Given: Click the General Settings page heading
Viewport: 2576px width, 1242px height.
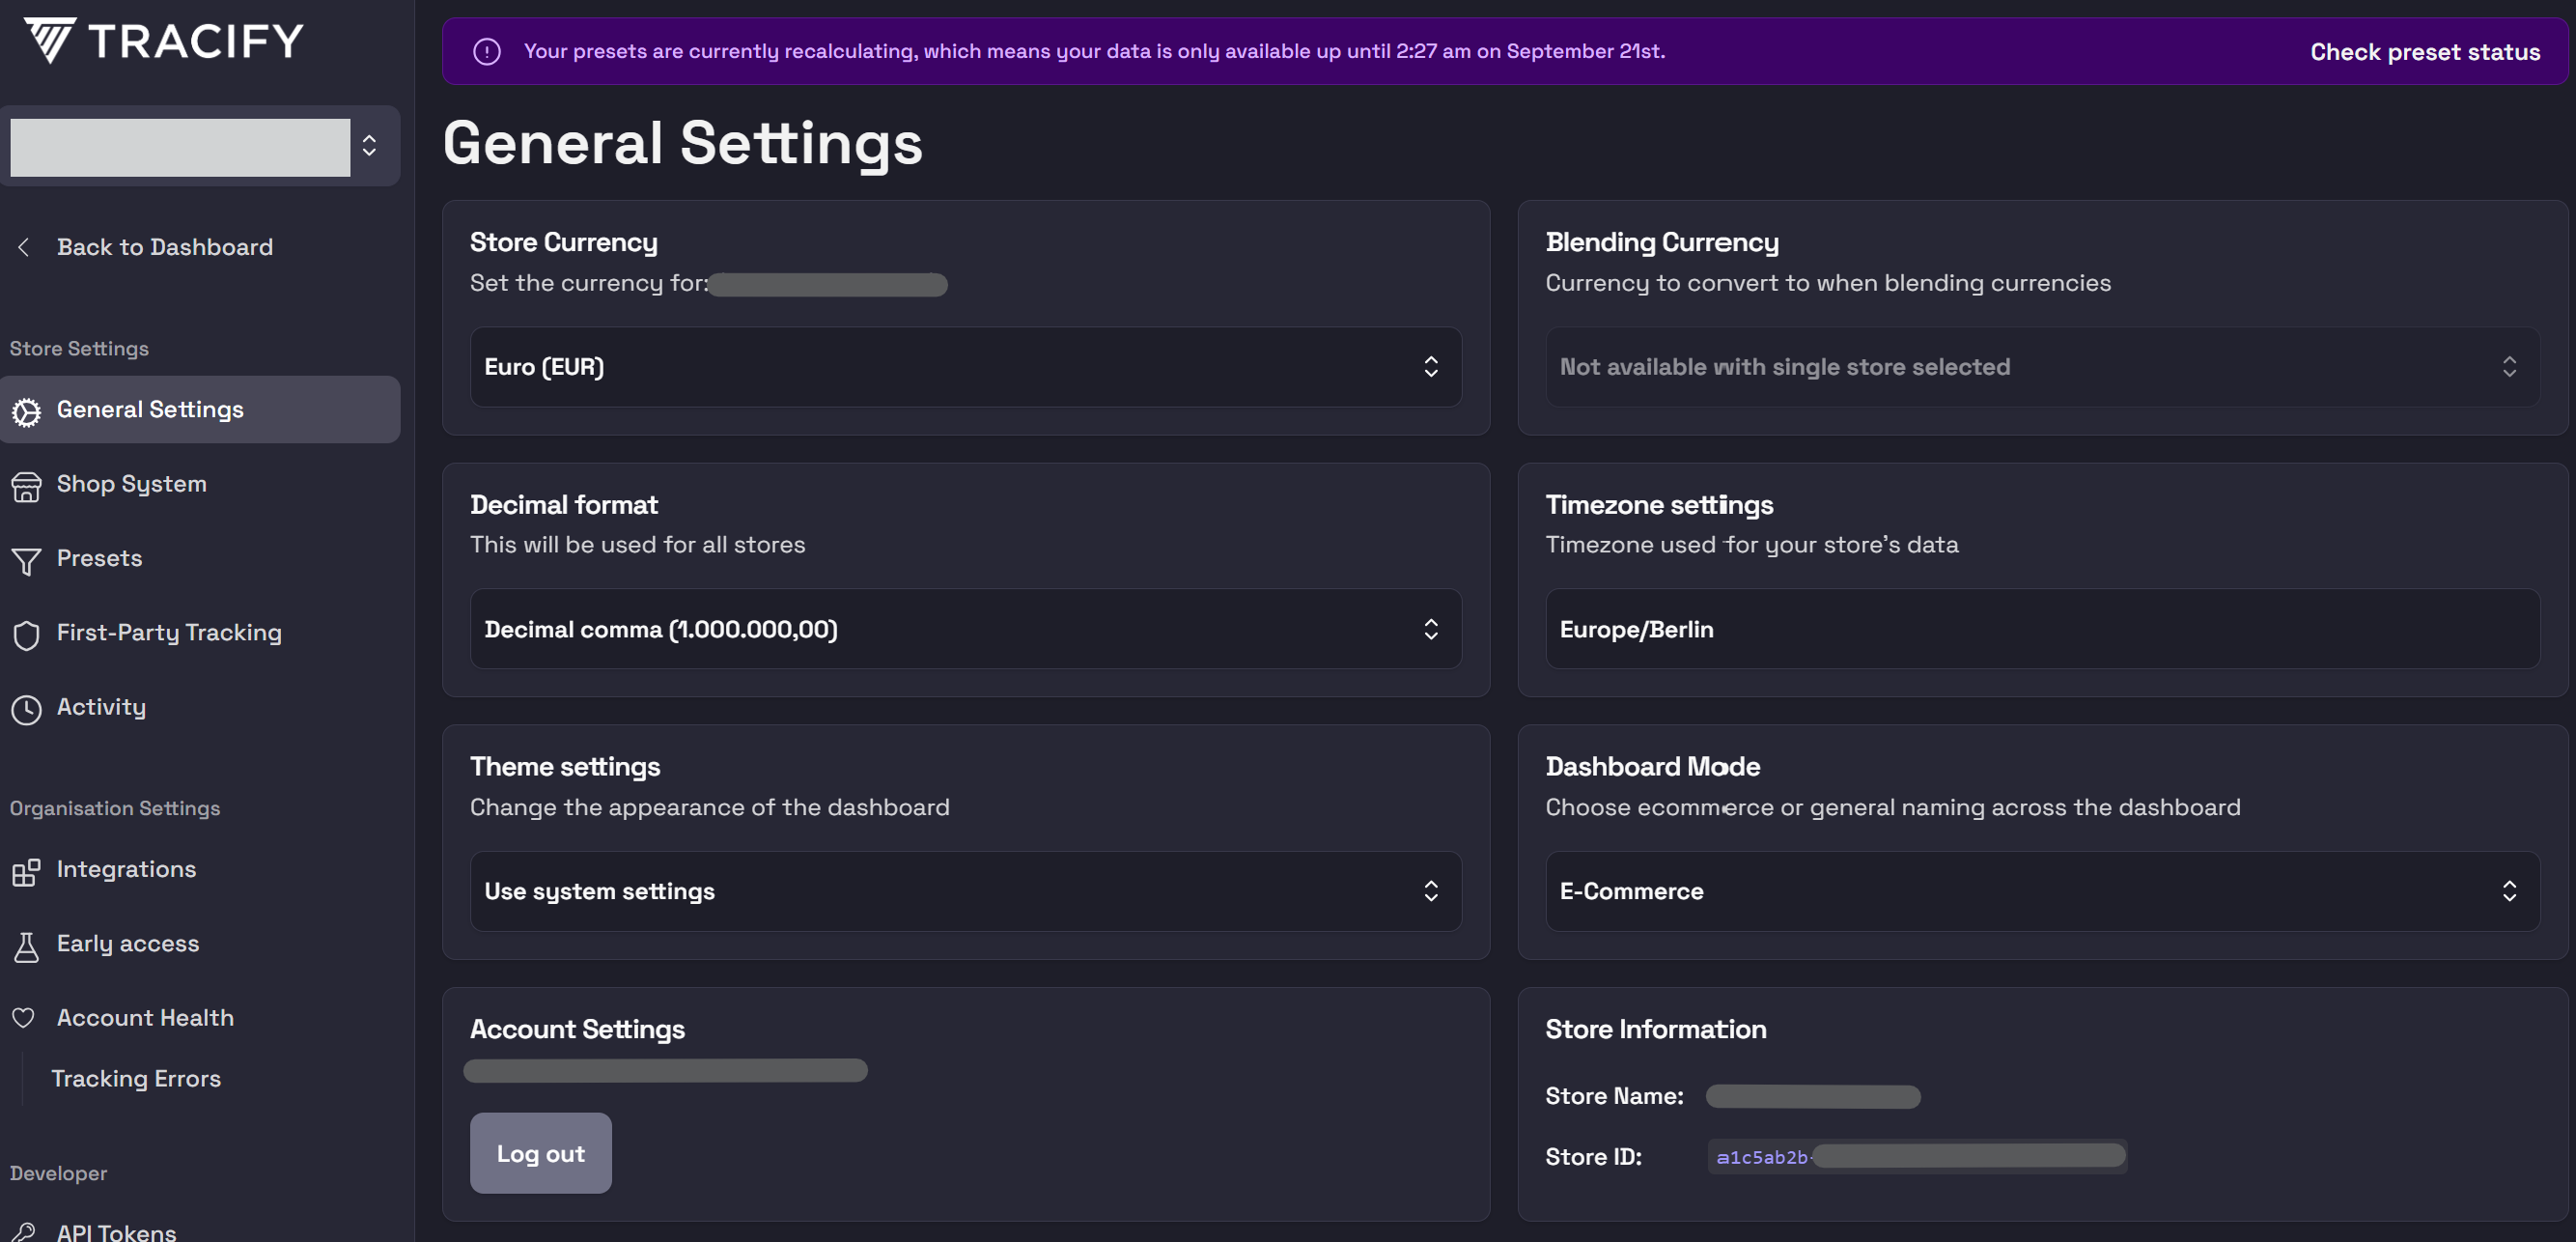Looking at the screenshot, I should pos(683,143).
